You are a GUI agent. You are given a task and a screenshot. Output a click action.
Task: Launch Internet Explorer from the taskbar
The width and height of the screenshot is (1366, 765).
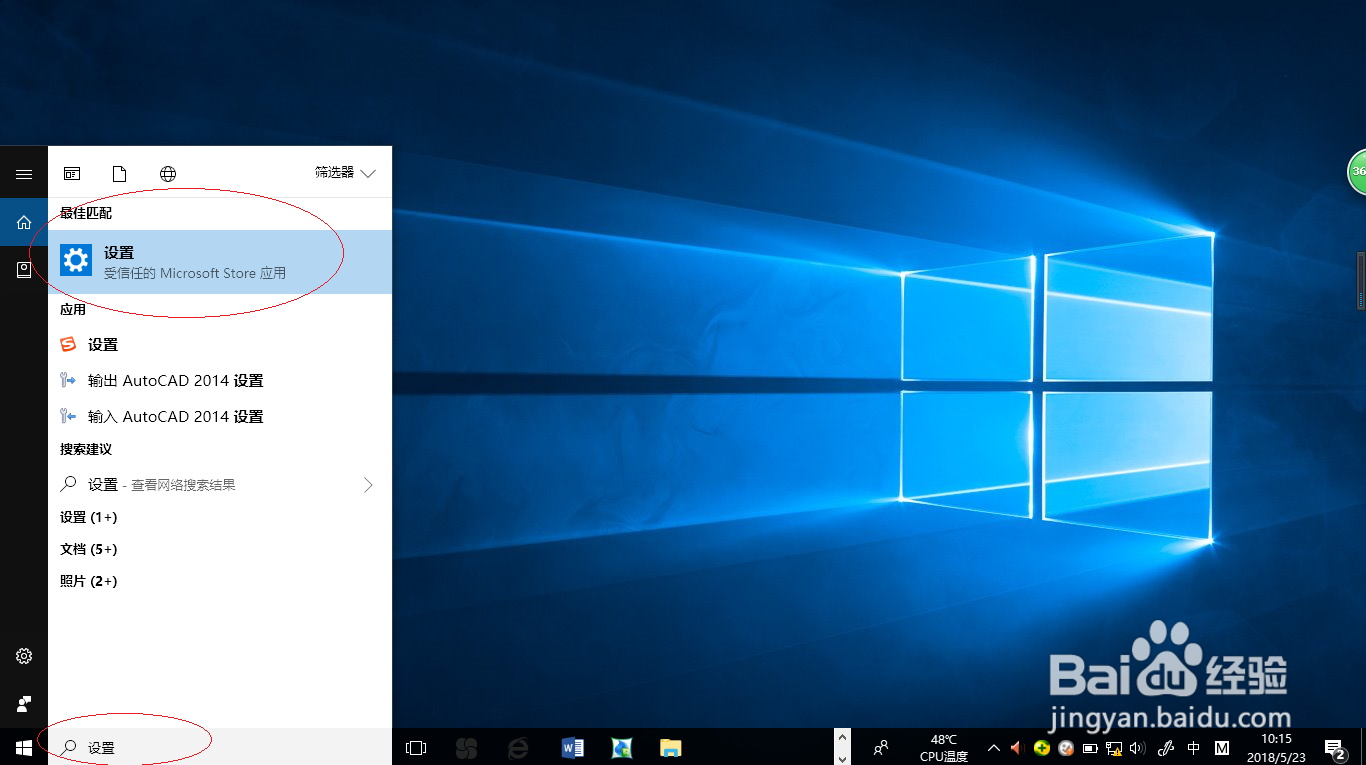tap(518, 747)
